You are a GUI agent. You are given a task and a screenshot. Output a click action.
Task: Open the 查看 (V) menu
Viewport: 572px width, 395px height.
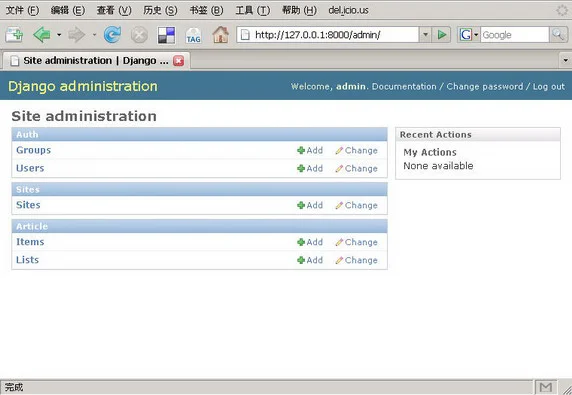[114, 10]
